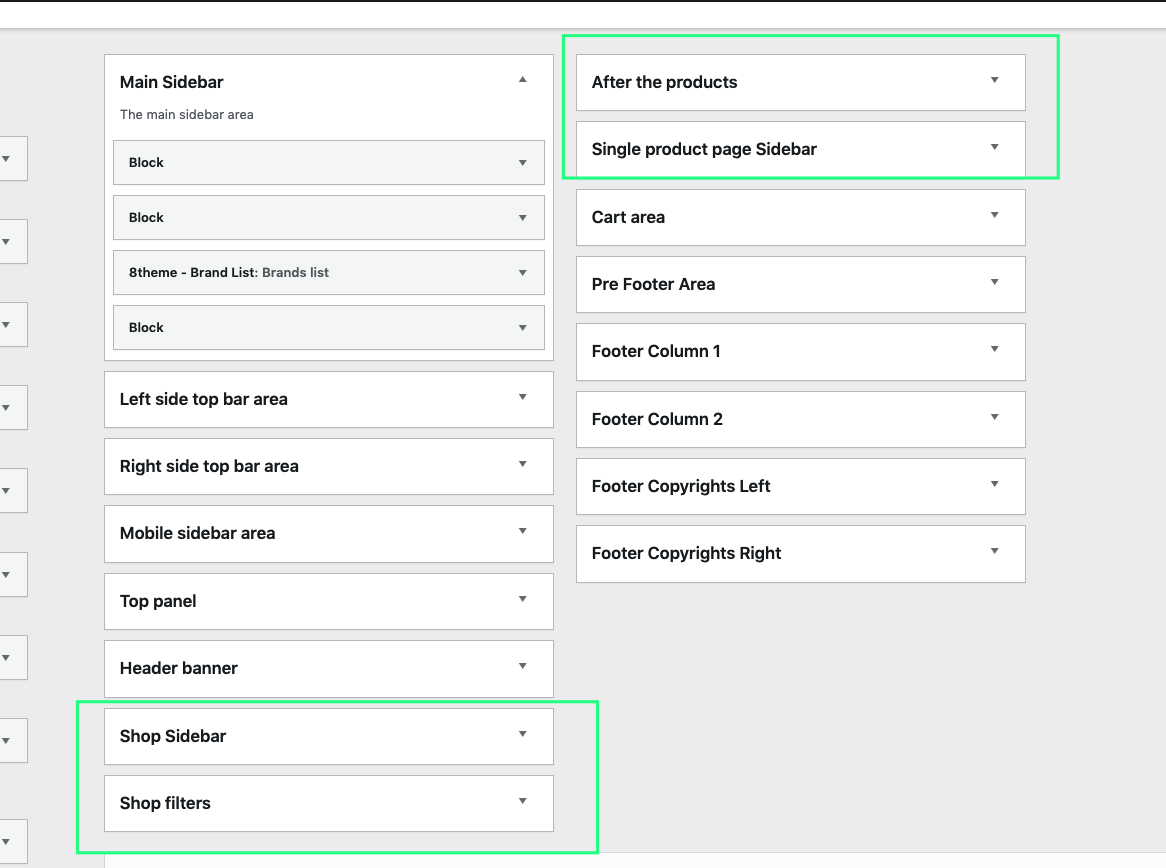1166x868 pixels.
Task: Click 'The main sidebar area' description text
Action: (x=187, y=115)
